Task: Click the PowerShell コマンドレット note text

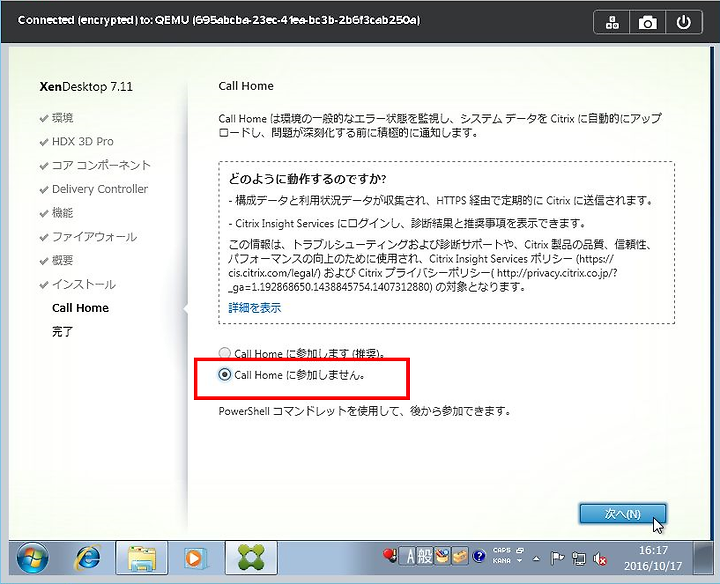Action: pos(365,411)
